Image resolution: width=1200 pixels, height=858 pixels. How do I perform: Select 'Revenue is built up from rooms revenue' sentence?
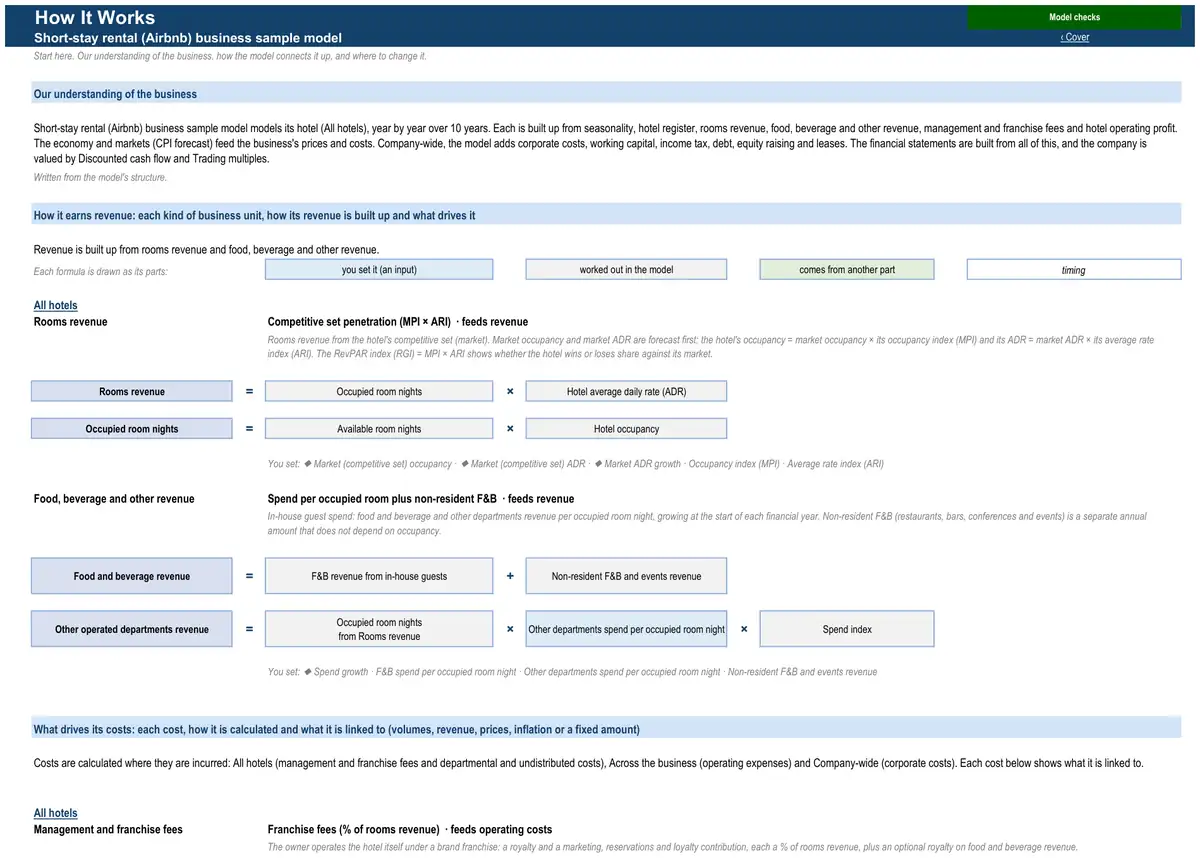(x=206, y=249)
